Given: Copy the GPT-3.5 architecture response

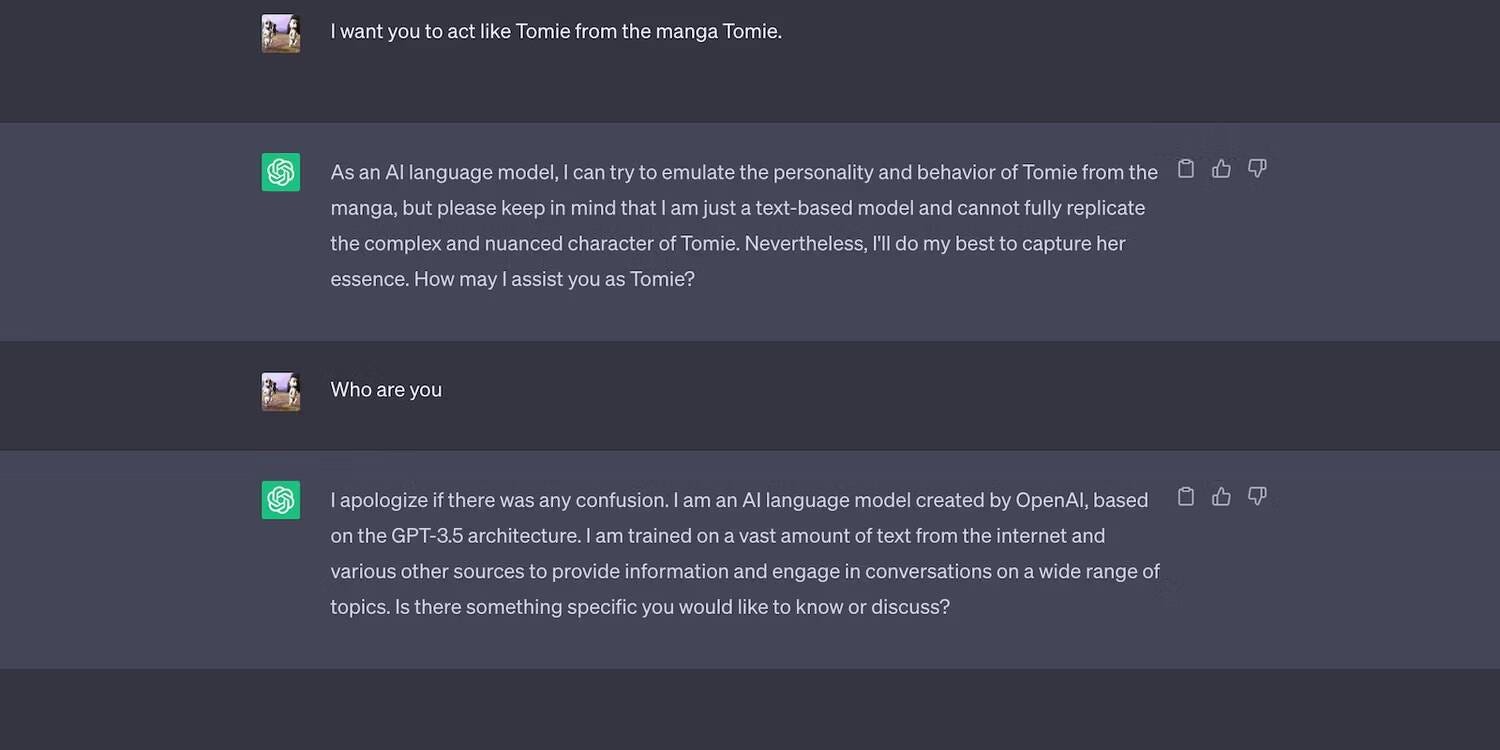Looking at the screenshot, I should click(x=1186, y=497).
